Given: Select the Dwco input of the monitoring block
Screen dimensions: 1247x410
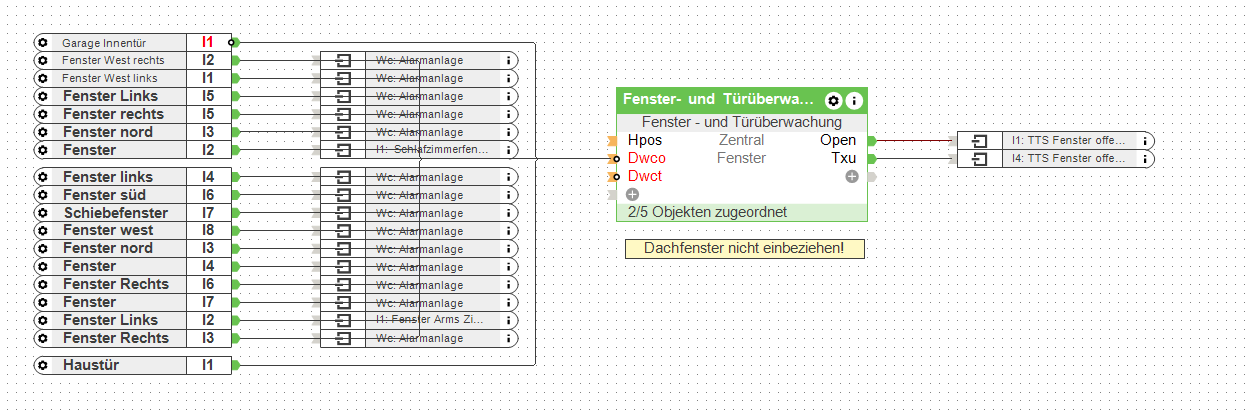Looking at the screenshot, I should pyautogui.click(x=646, y=158).
